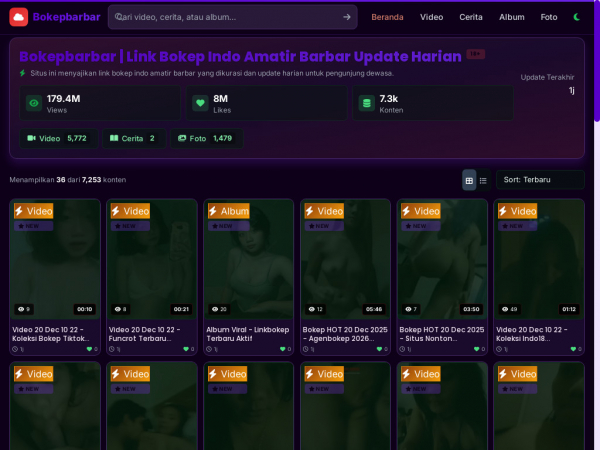Click the Album badge on the third card
The width and height of the screenshot is (600, 450).
[x=228, y=211]
